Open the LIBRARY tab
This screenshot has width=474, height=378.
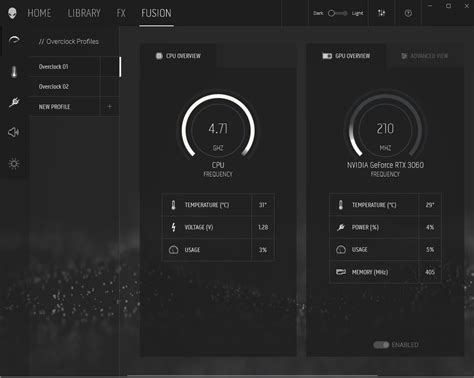84,13
